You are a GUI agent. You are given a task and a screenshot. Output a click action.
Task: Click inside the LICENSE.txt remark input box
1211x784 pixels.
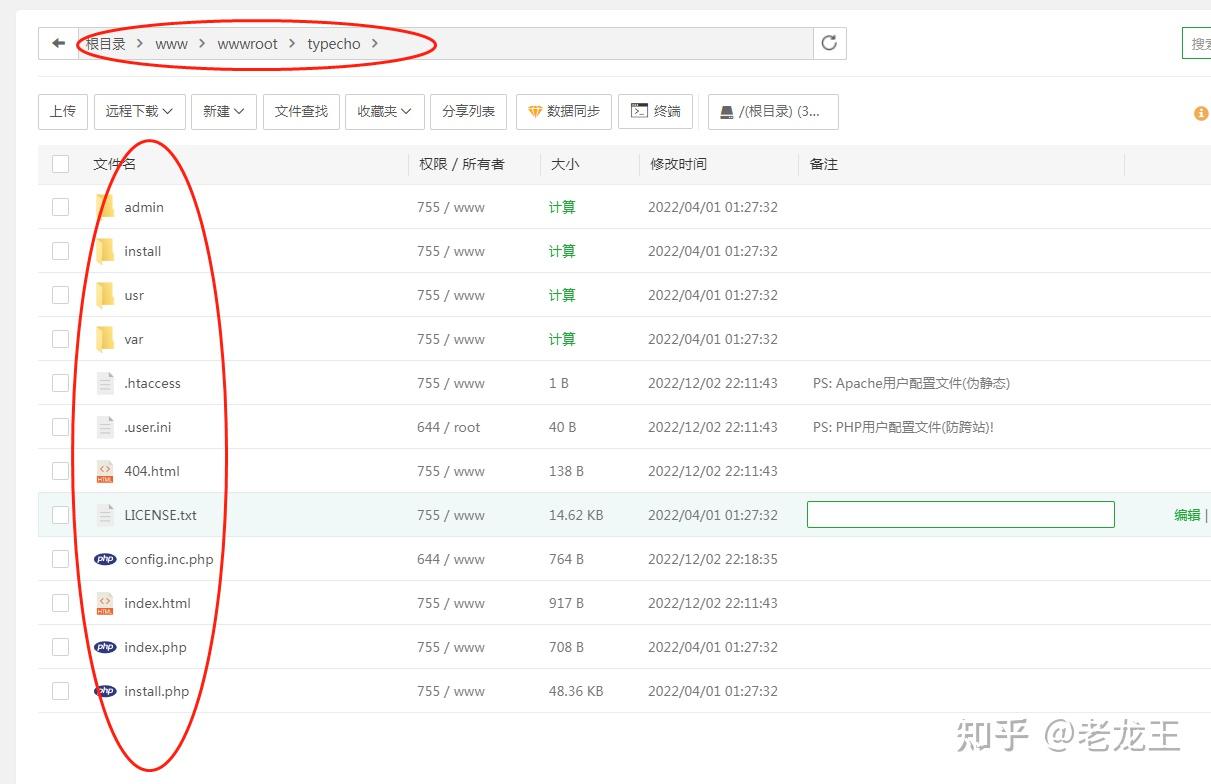coord(960,514)
